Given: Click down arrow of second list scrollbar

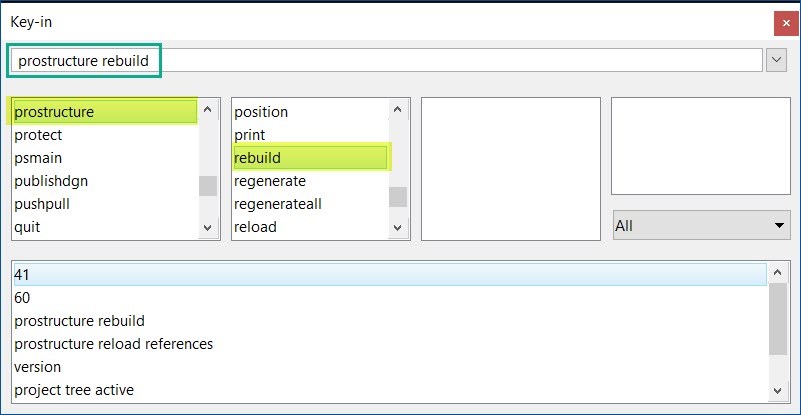Looking at the screenshot, I should pyautogui.click(x=398, y=227).
